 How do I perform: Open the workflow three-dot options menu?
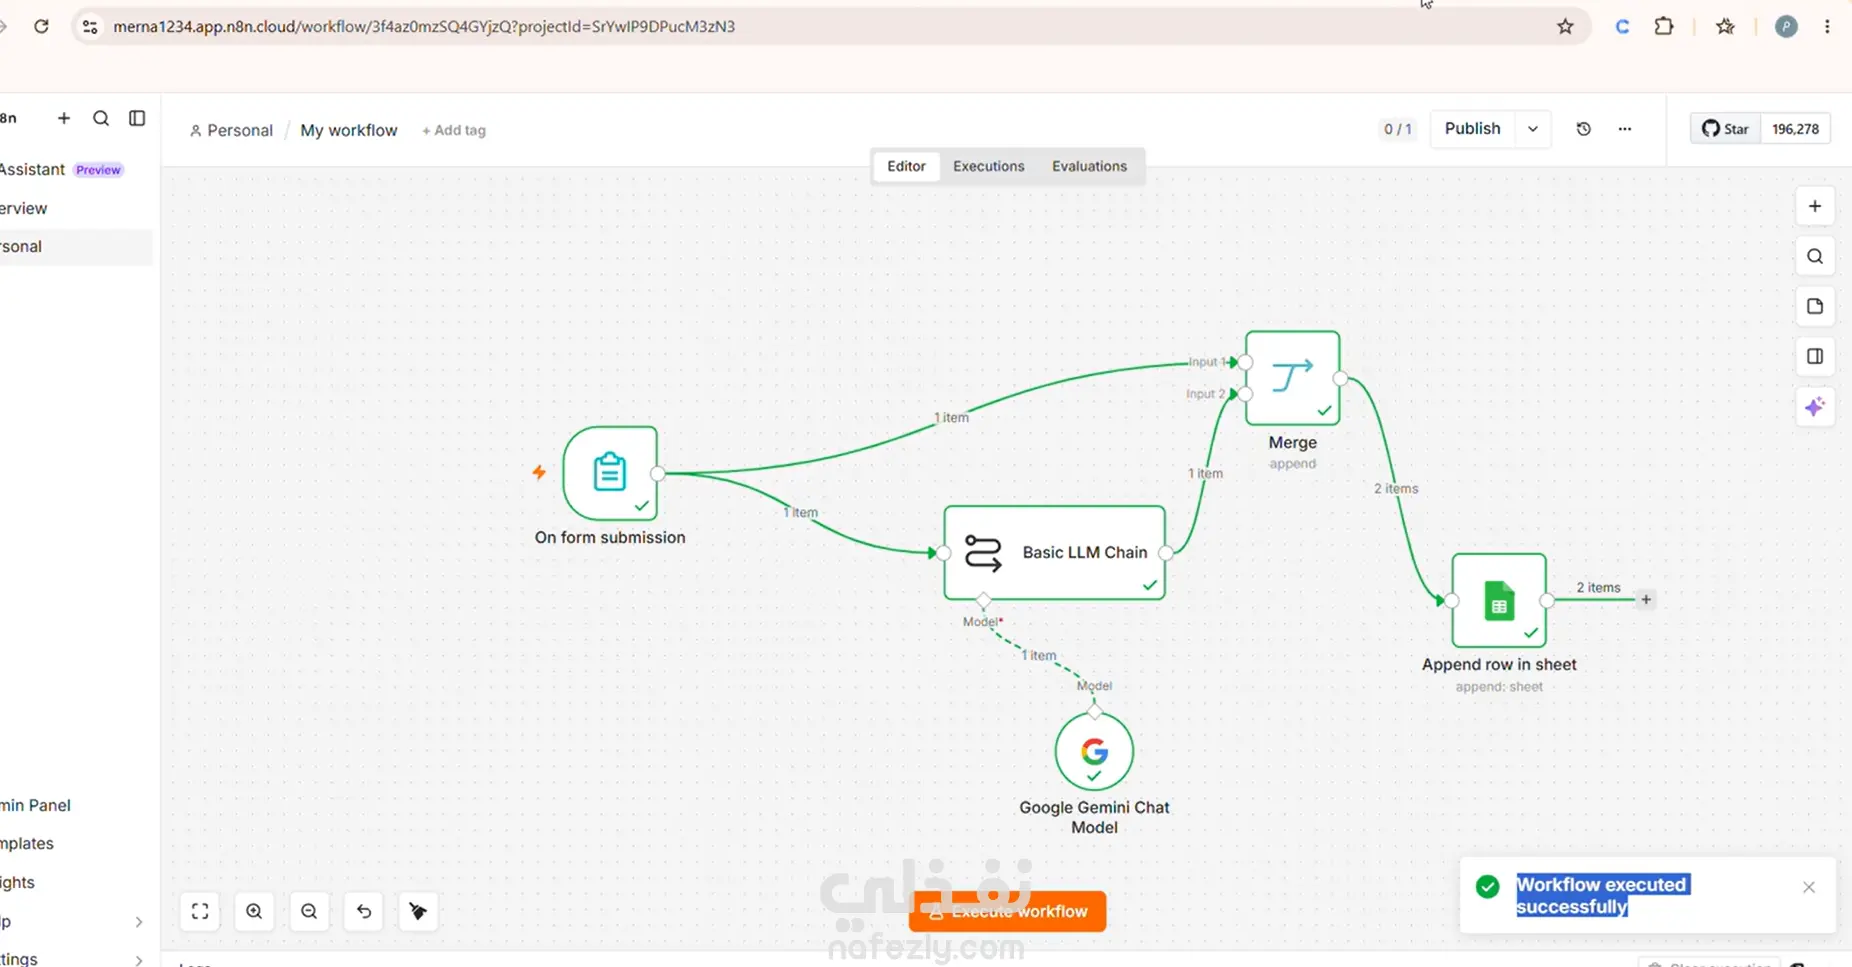coord(1625,129)
